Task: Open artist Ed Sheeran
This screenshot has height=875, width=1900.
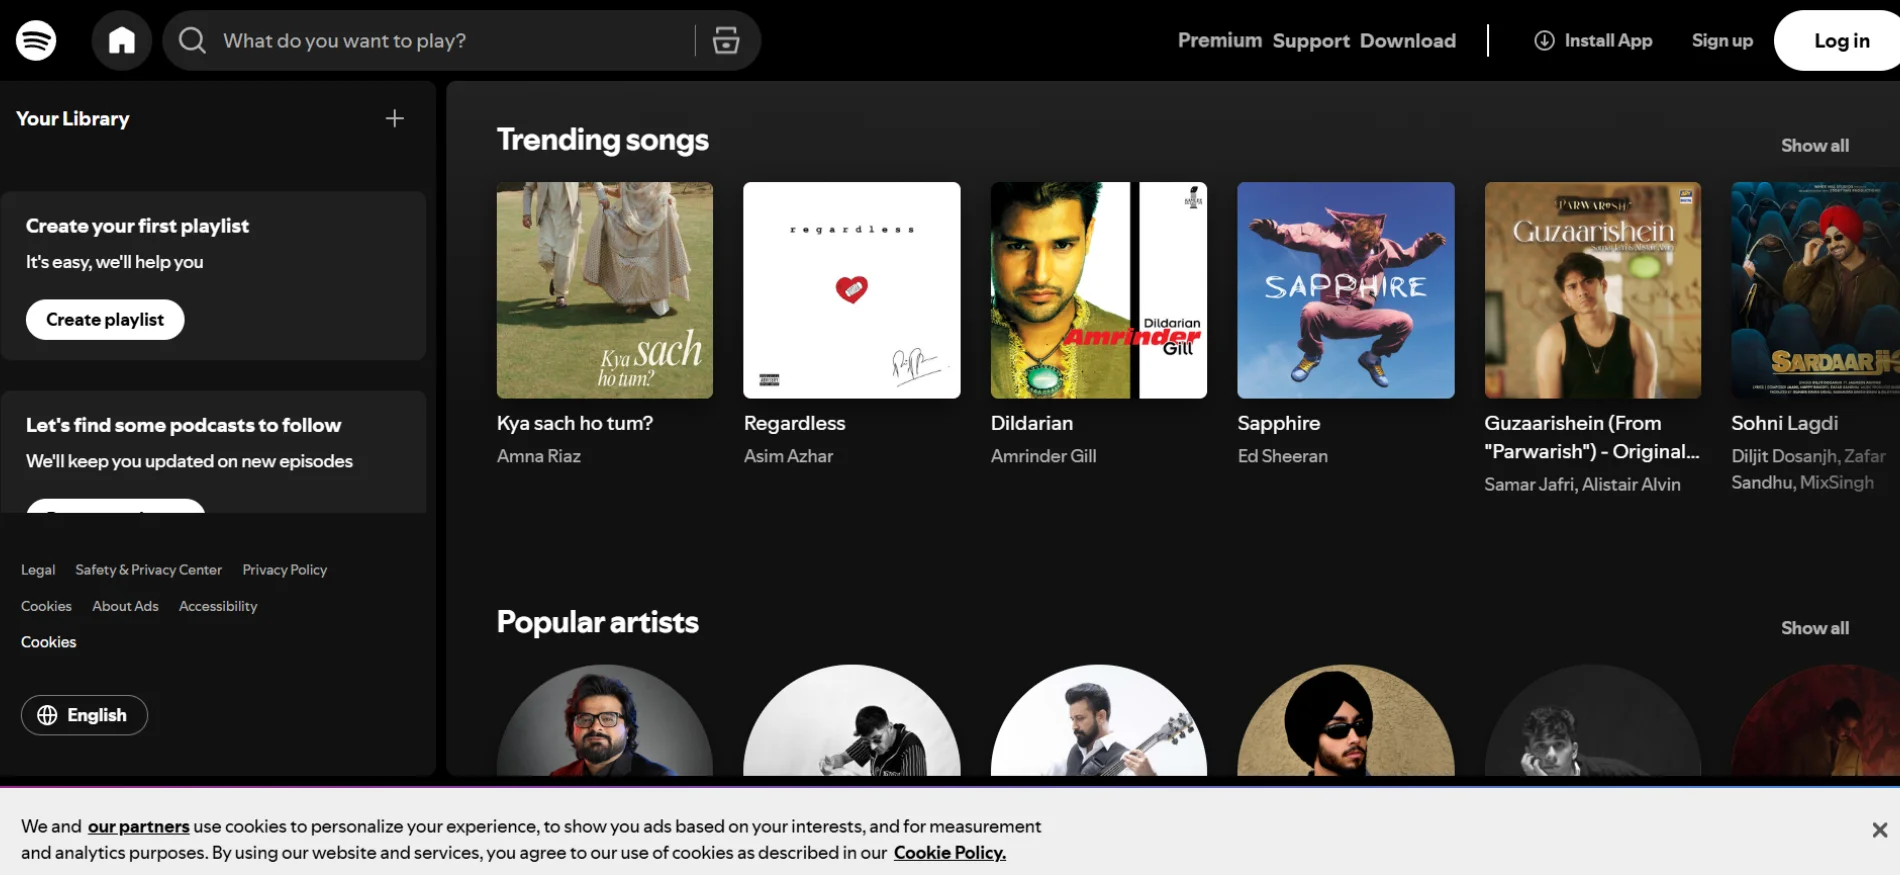Action: pos(1283,456)
